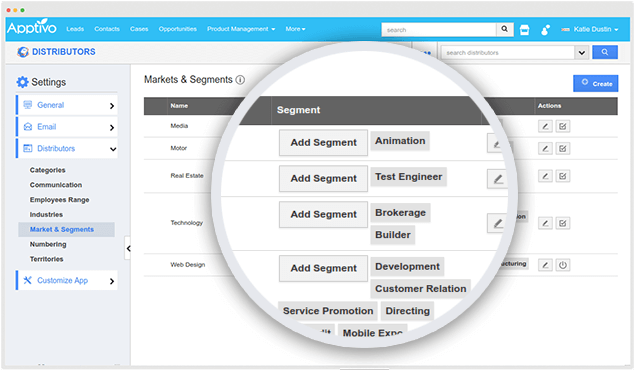
Task: Click the info icon beside Markets & Segments
Action: [x=240, y=80]
